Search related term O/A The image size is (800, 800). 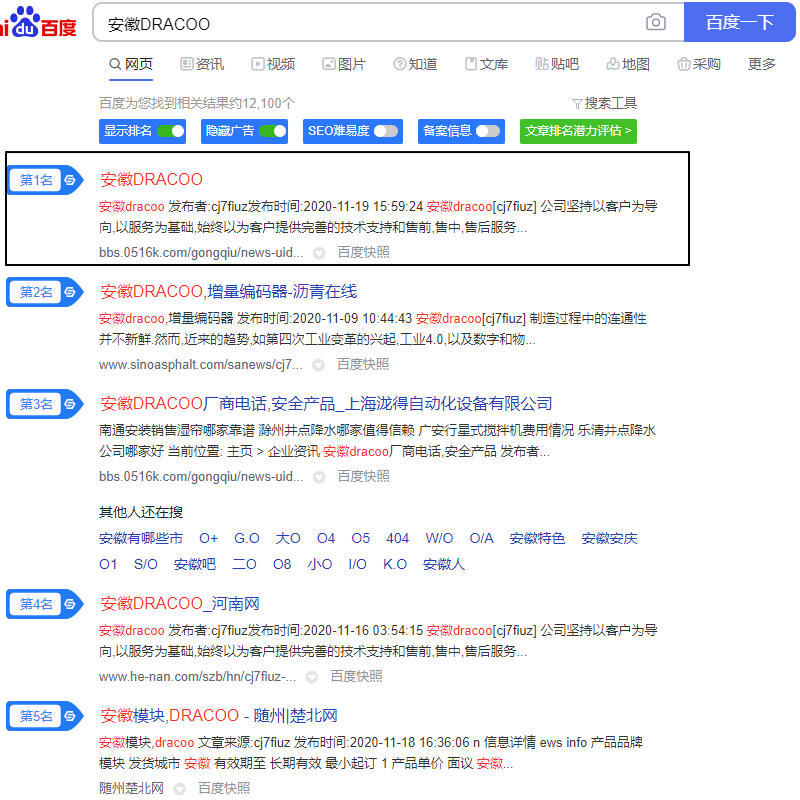pos(482,539)
